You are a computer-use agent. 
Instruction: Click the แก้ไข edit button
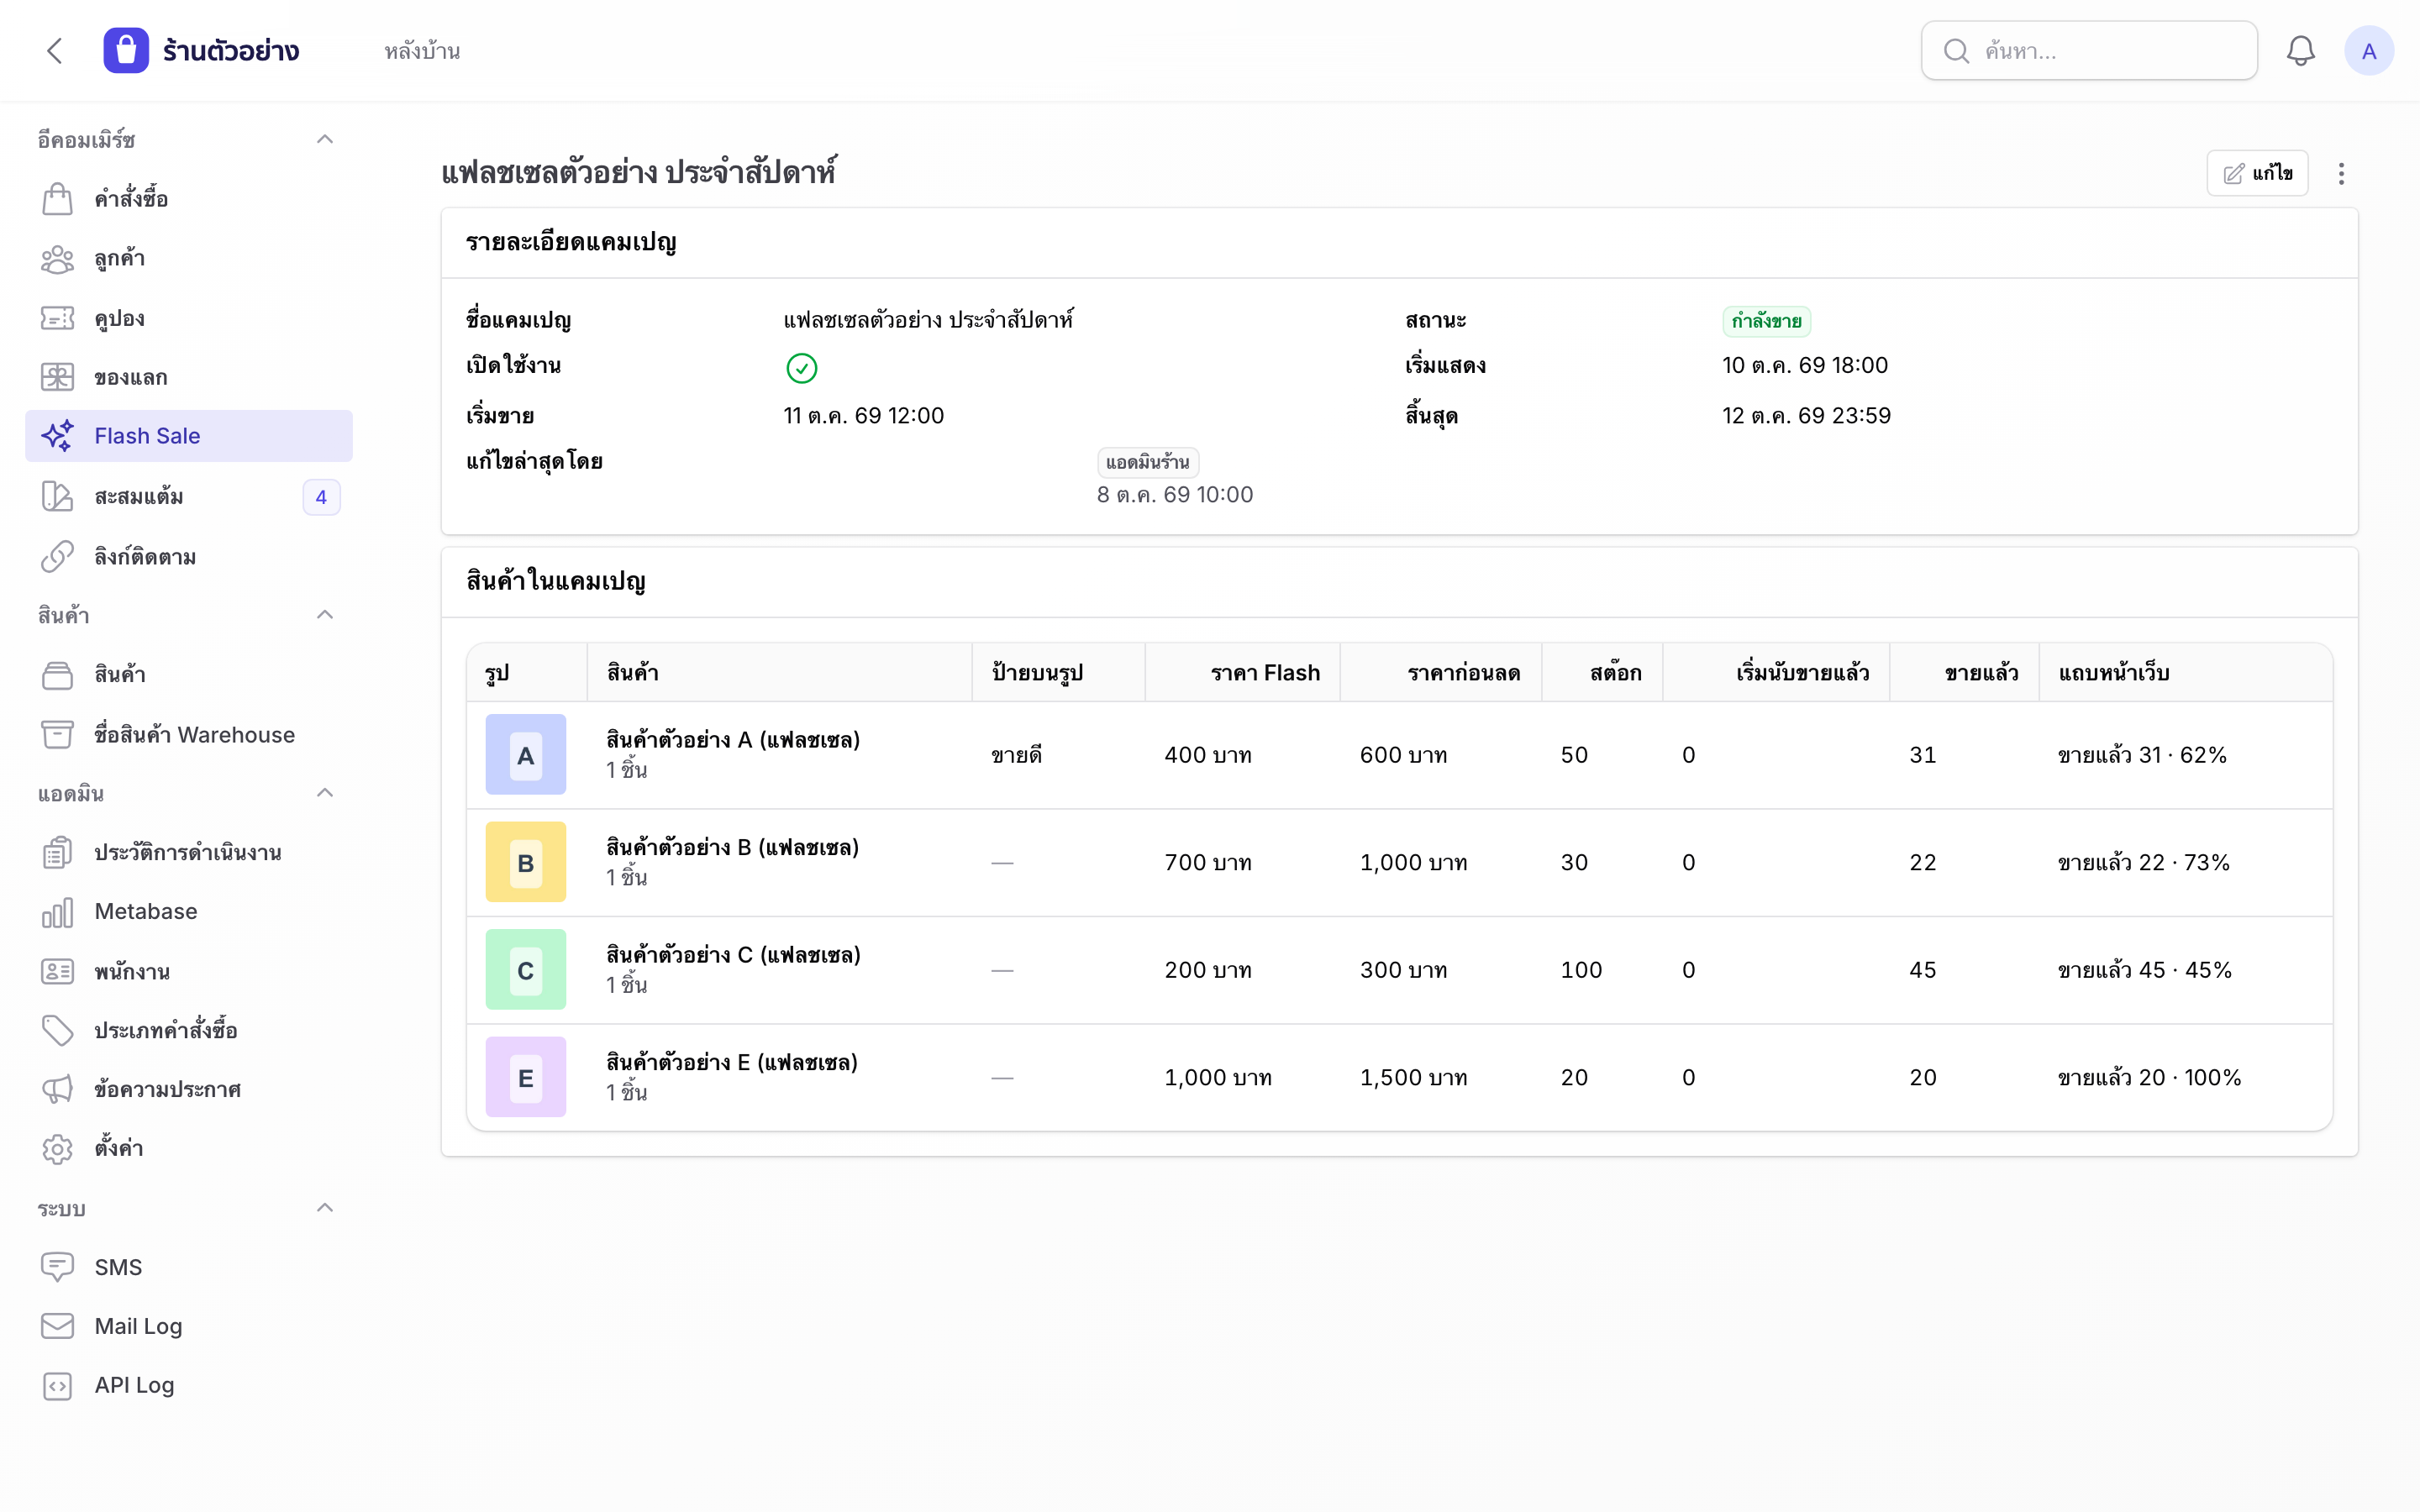pos(2257,174)
